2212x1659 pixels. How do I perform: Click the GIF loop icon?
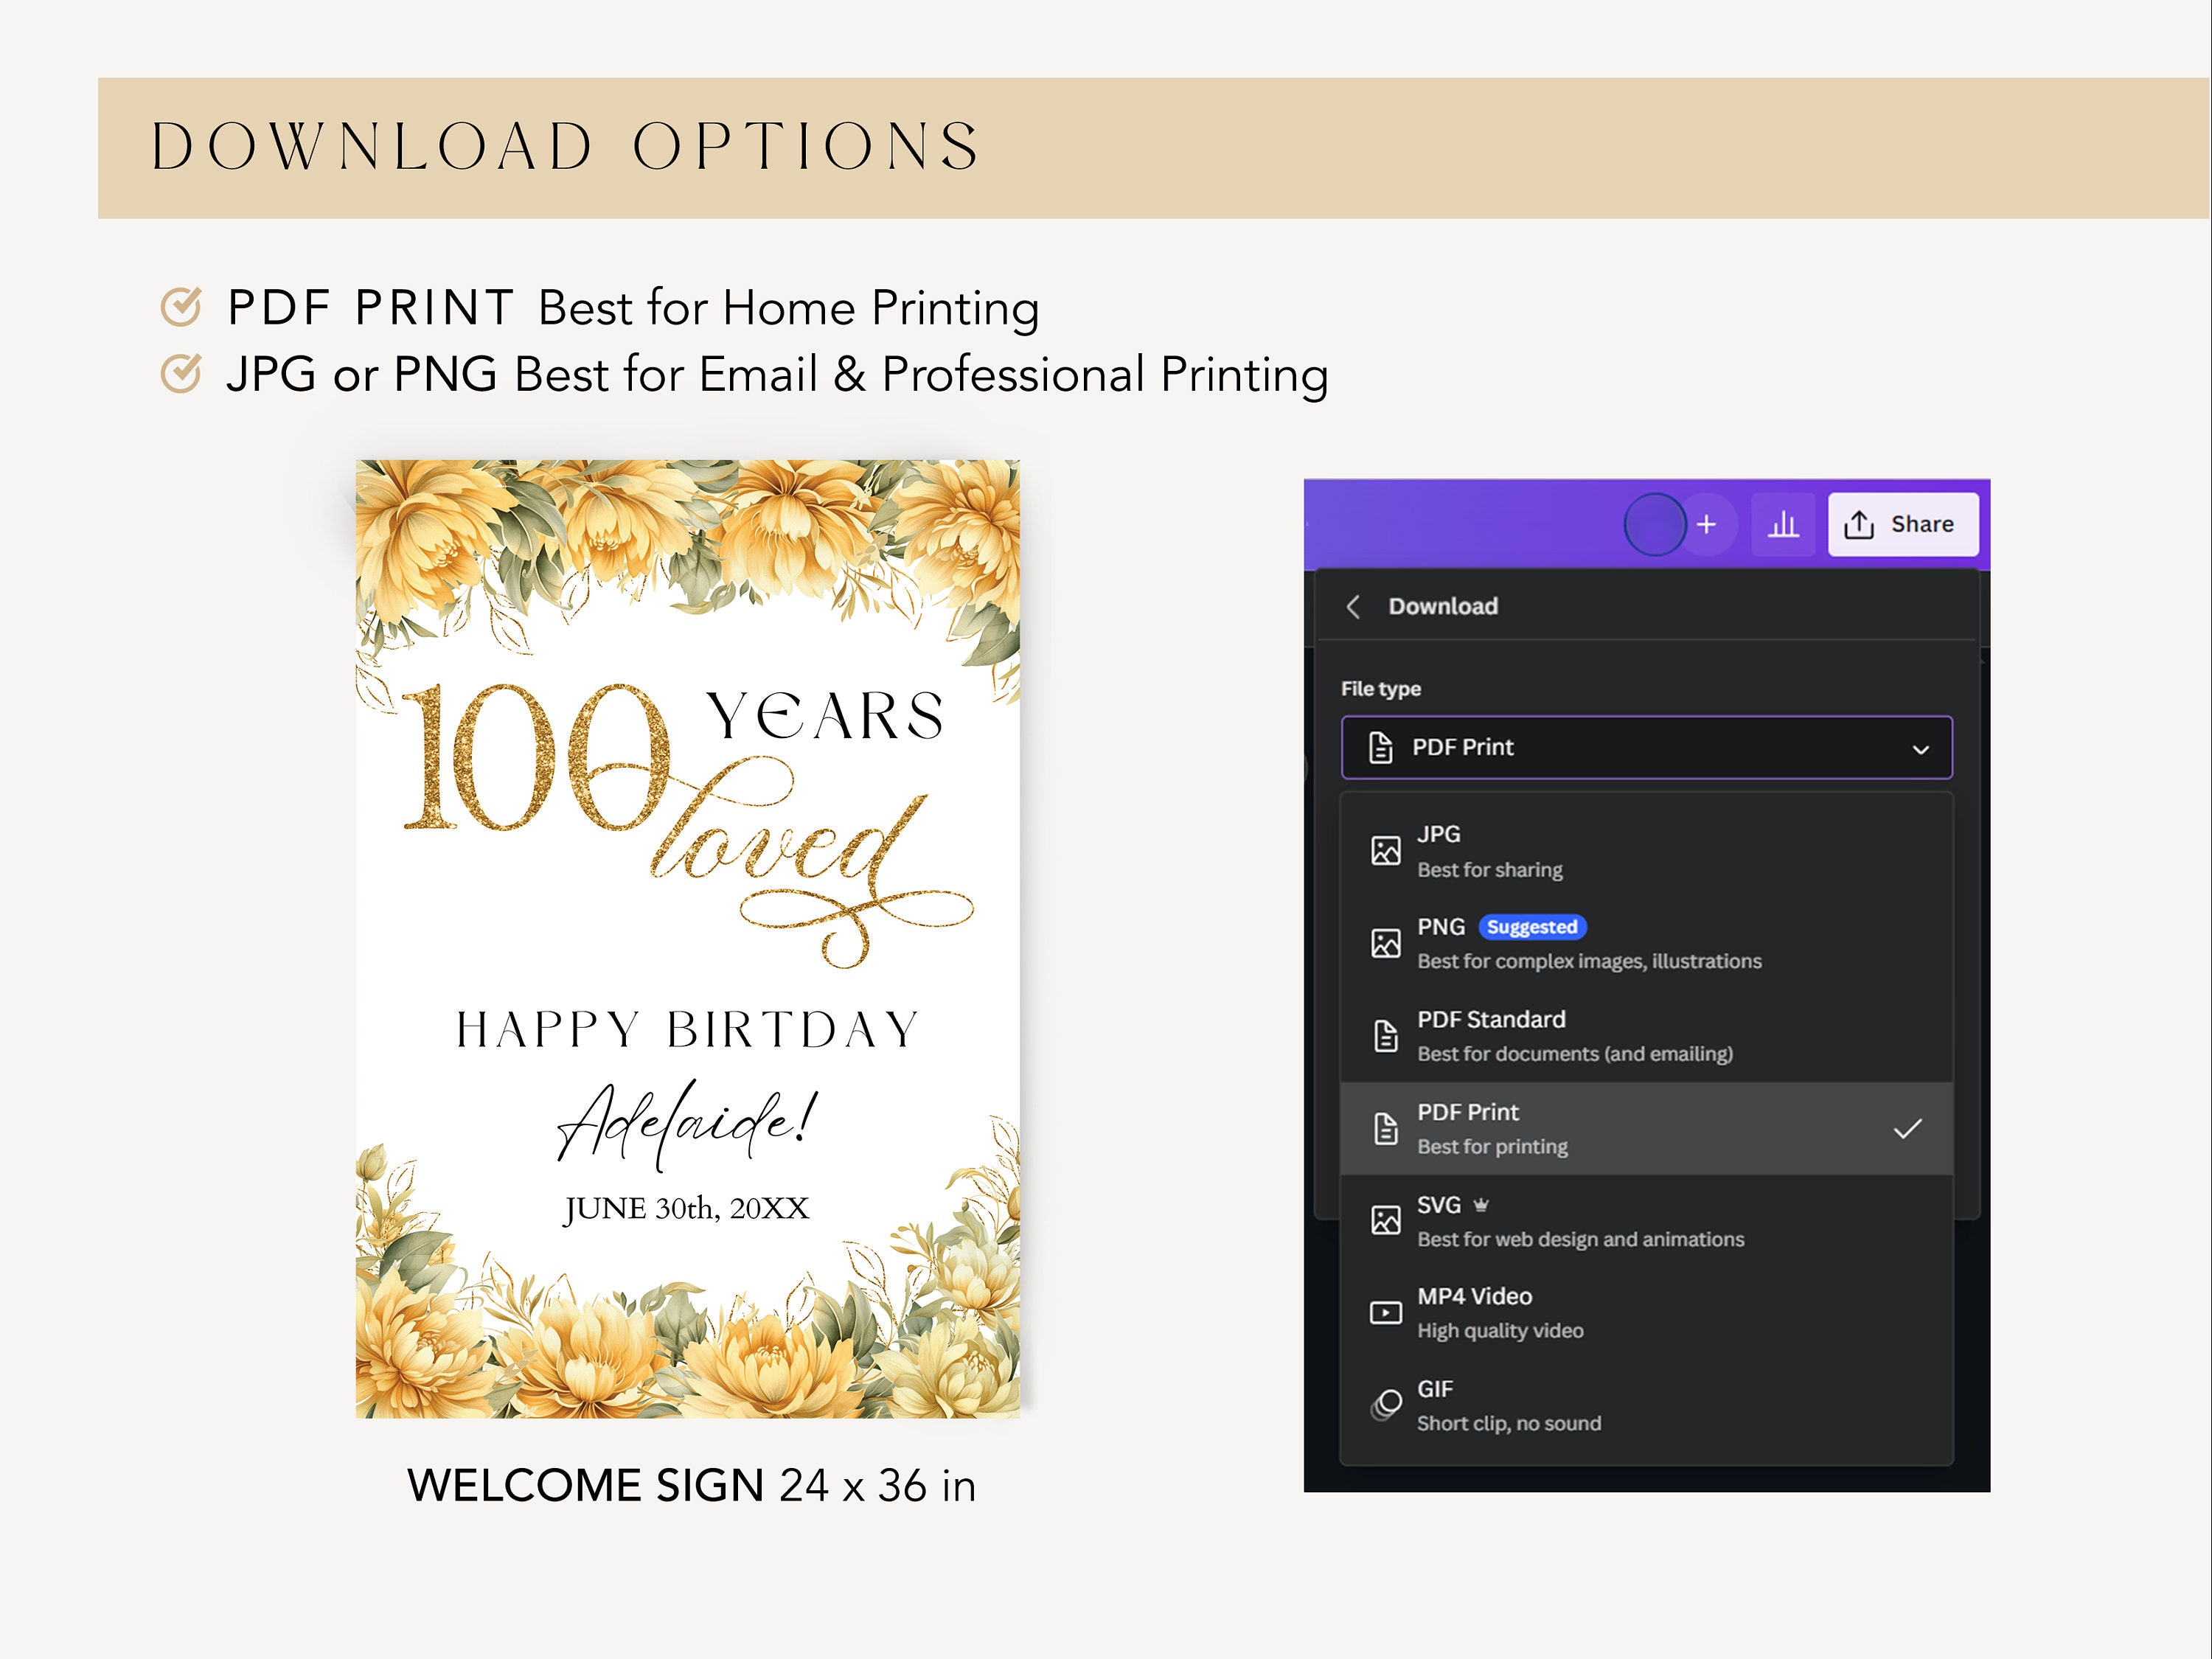pyautogui.click(x=1385, y=1403)
